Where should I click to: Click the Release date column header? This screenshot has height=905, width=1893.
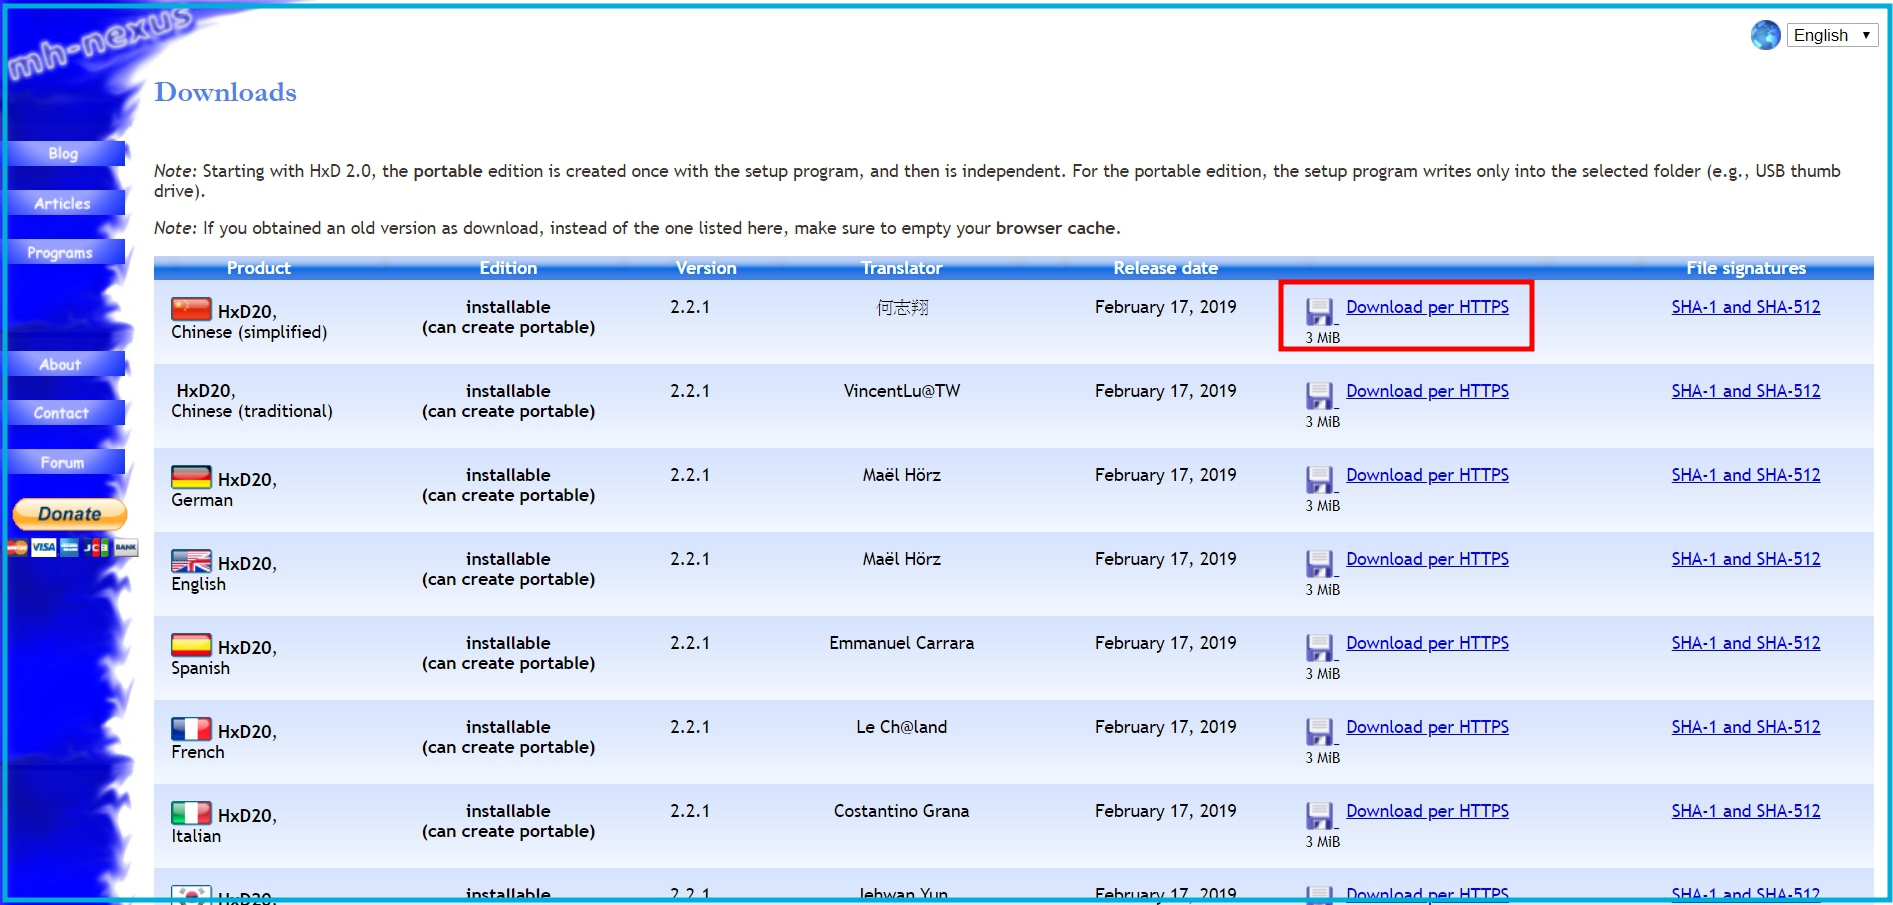pos(1166,268)
